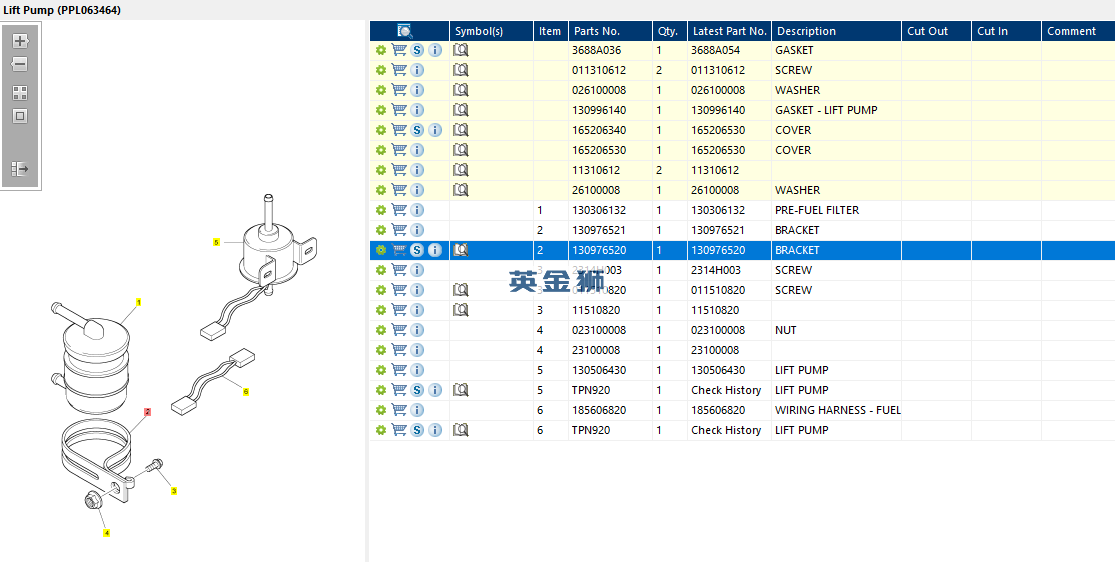Select callout 4 below the nut
The width and height of the screenshot is (1115, 562).
point(107,532)
